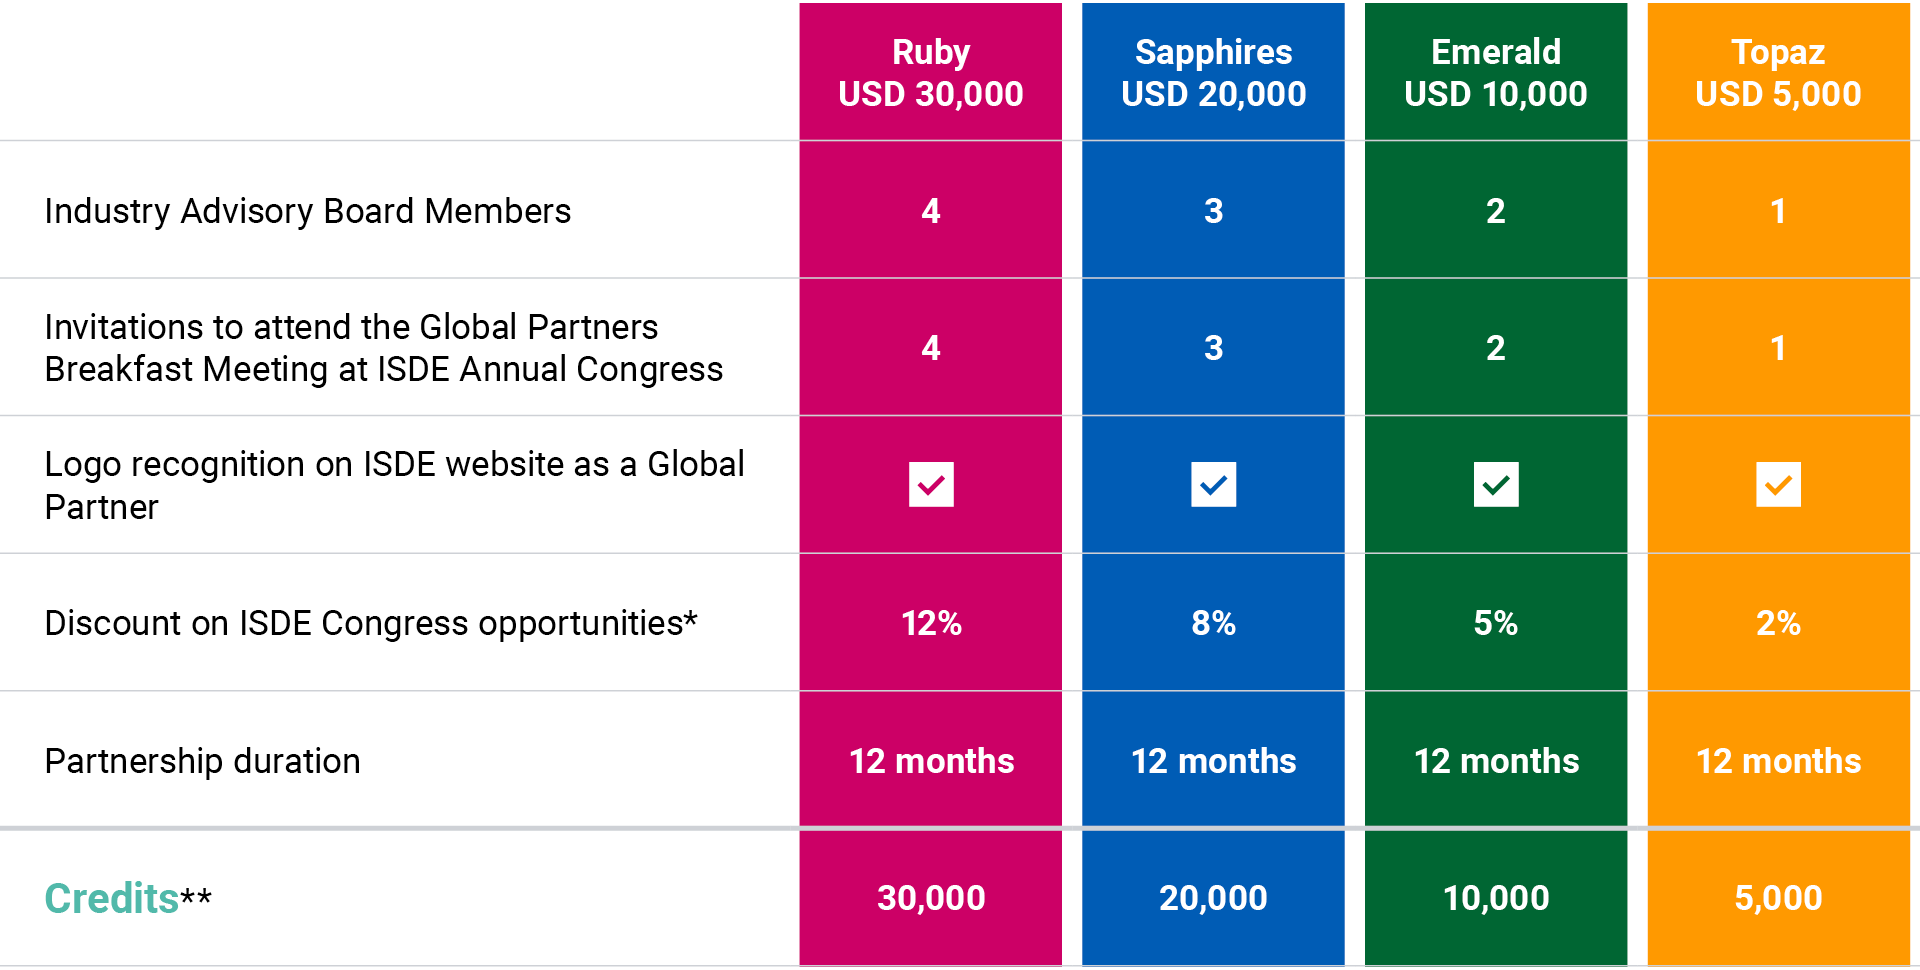Viewport: 1920px width, 970px height.
Task: Click the Industry Advisory Board Members row label
Action: click(308, 211)
